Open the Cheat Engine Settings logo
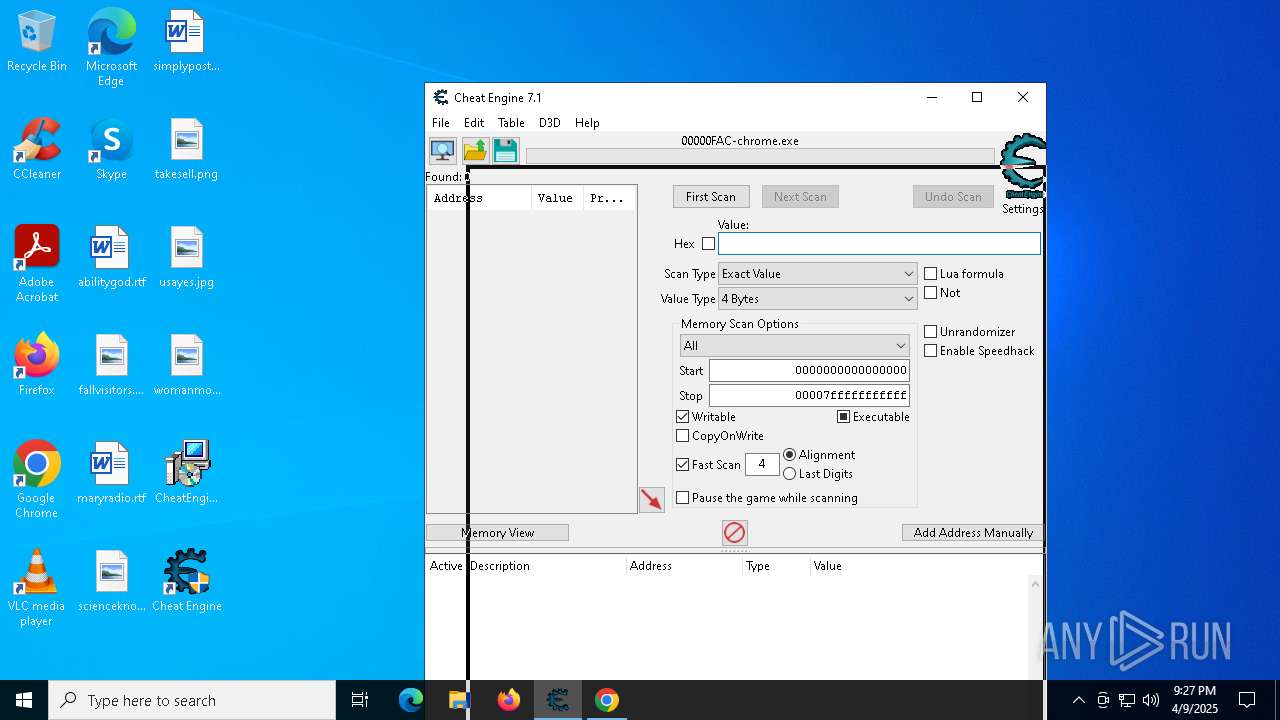 pyautogui.click(x=1023, y=168)
